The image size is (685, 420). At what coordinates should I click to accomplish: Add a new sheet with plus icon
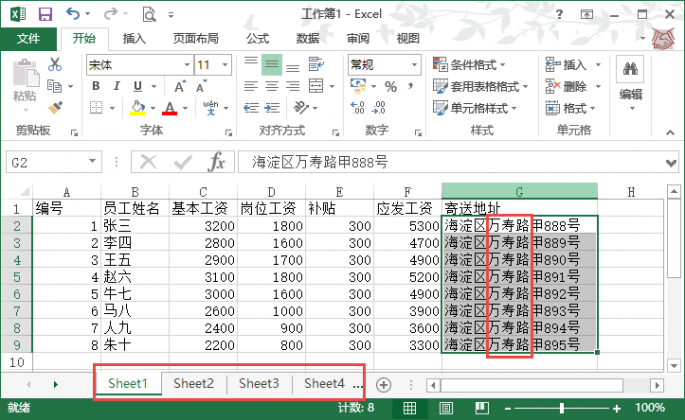pos(383,384)
